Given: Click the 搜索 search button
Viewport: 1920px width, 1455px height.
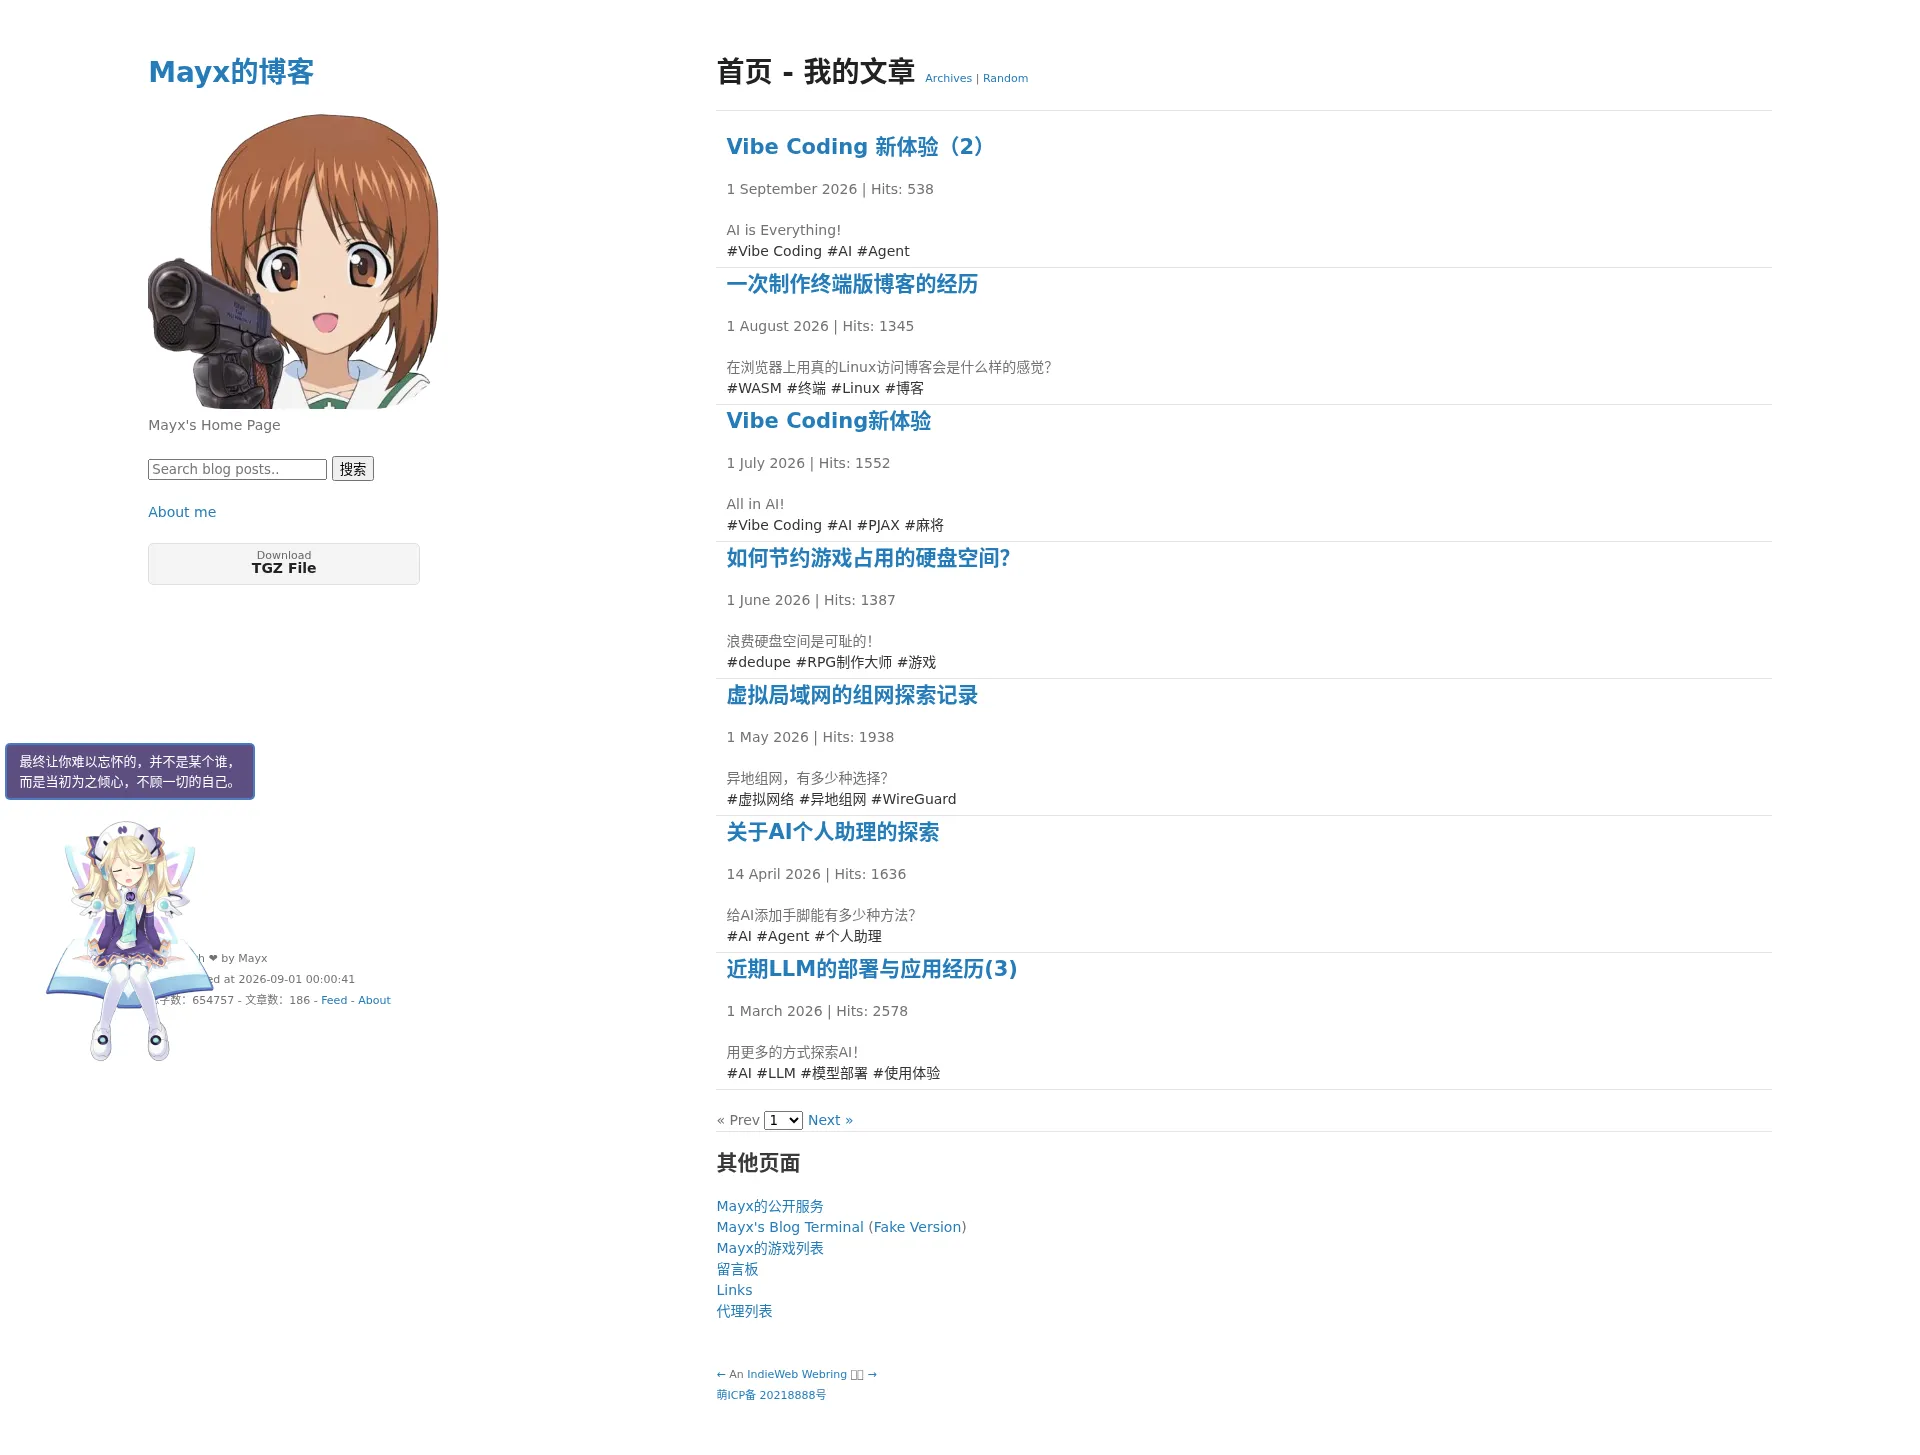Looking at the screenshot, I should coord(353,469).
